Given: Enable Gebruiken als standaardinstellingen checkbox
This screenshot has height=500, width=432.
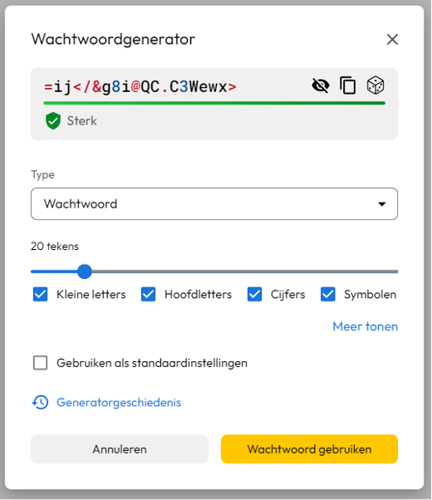Looking at the screenshot, I should [40, 363].
